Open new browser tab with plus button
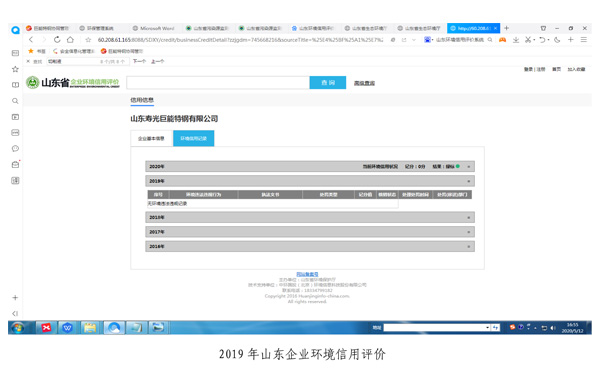Viewport: 600px width, 381px height. [x=507, y=28]
